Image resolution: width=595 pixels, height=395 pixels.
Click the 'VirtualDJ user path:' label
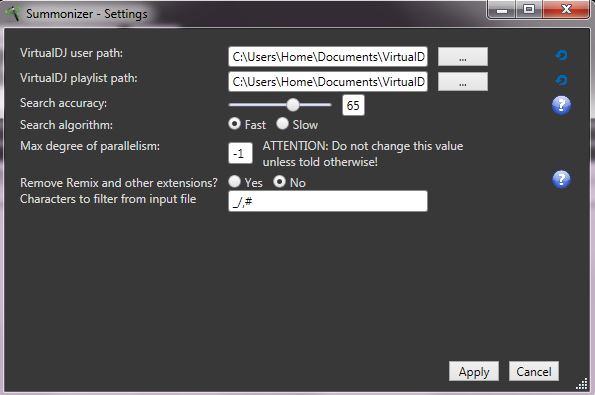click(71, 53)
